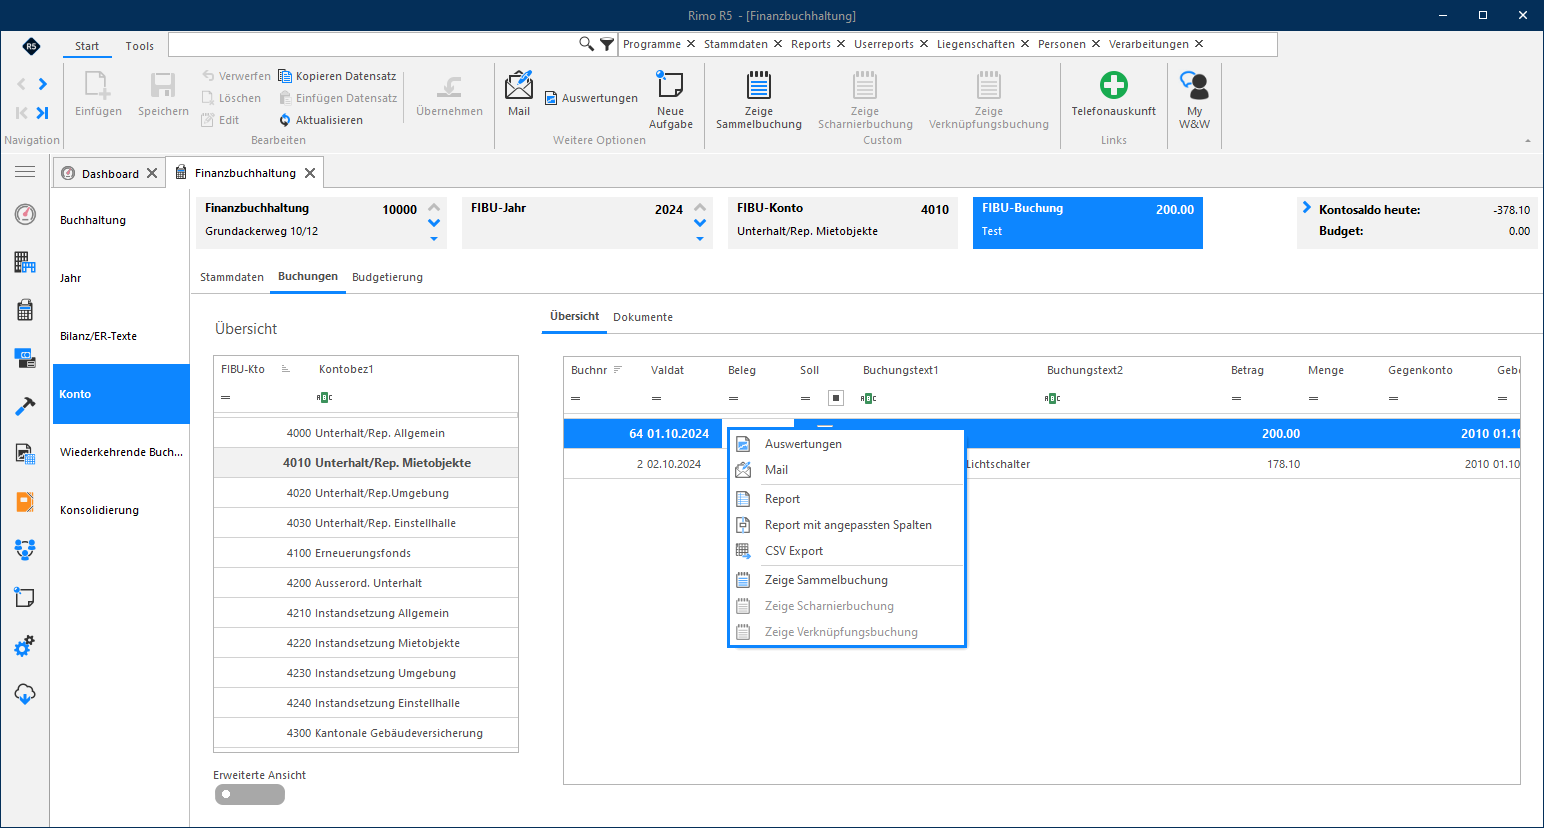Image resolution: width=1544 pixels, height=828 pixels.
Task: Open the people group icon in sidebar
Action: [x=25, y=549]
